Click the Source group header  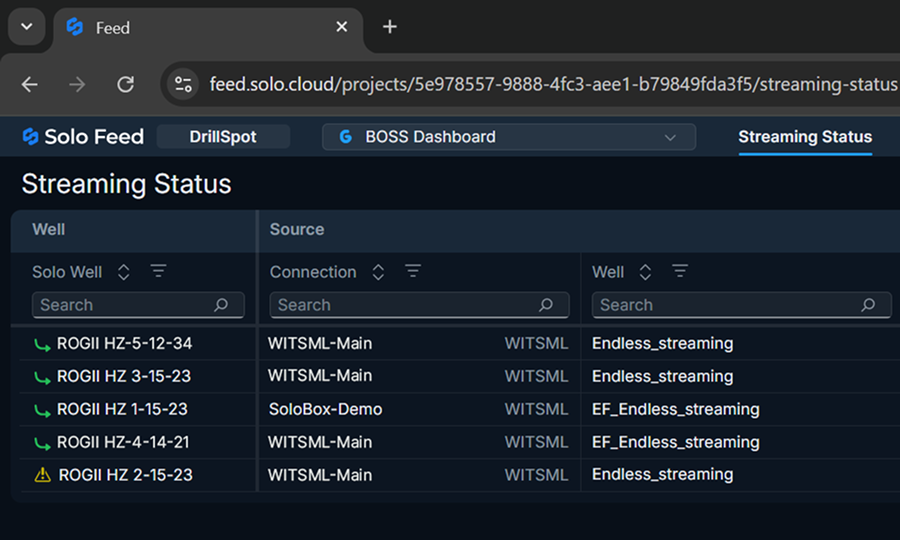pyautogui.click(x=297, y=230)
